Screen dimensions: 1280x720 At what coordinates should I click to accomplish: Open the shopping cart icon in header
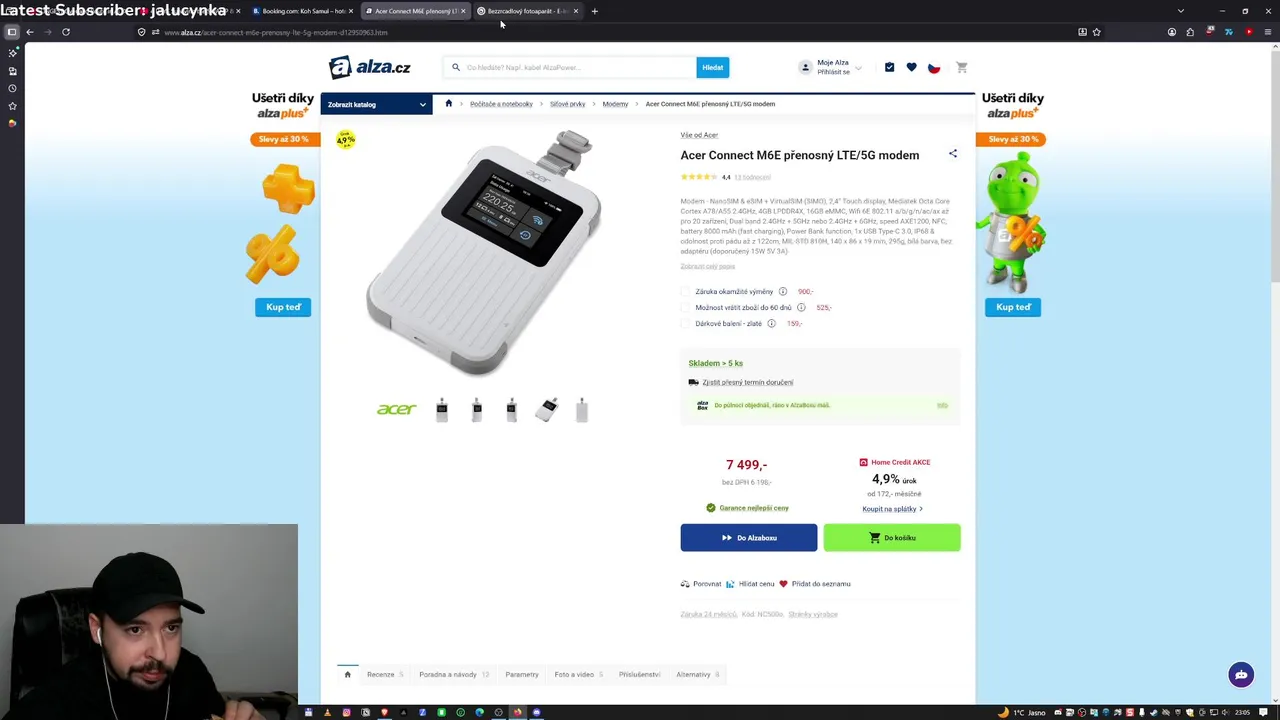click(x=962, y=67)
